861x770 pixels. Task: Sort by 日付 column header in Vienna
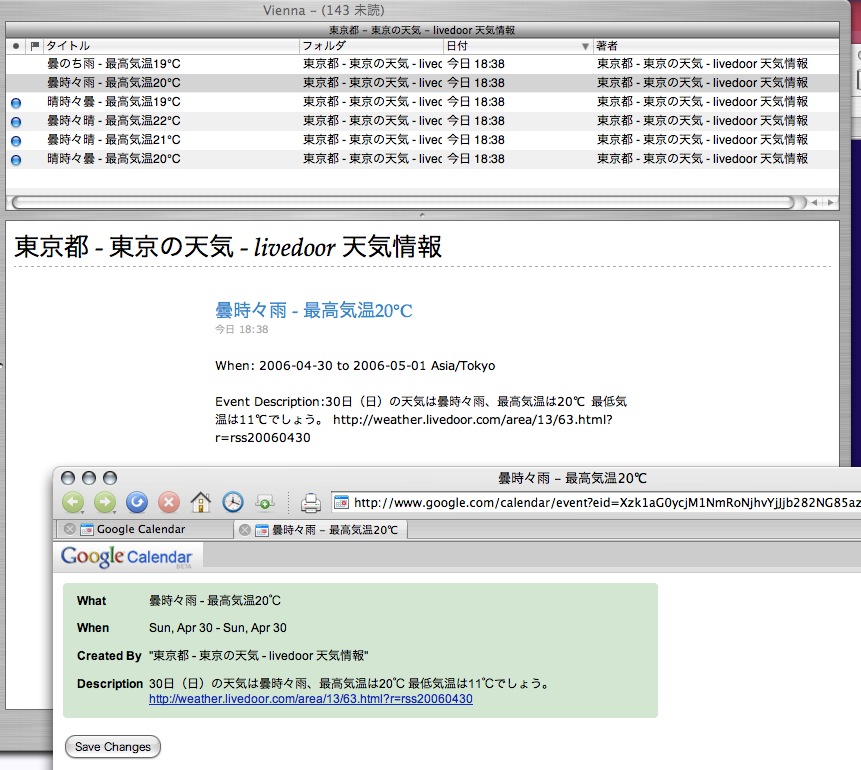point(517,46)
